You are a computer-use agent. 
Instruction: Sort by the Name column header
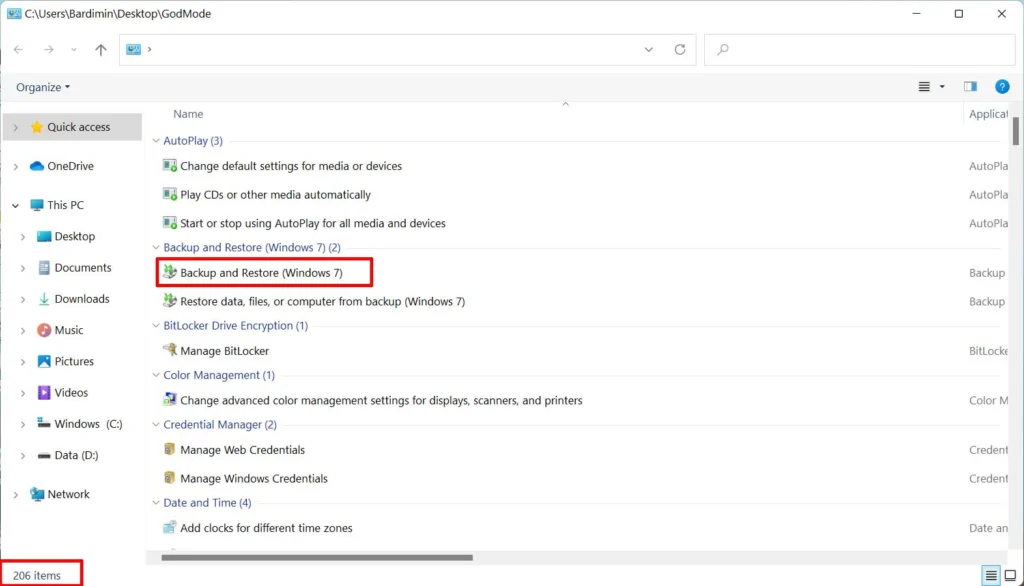188,114
